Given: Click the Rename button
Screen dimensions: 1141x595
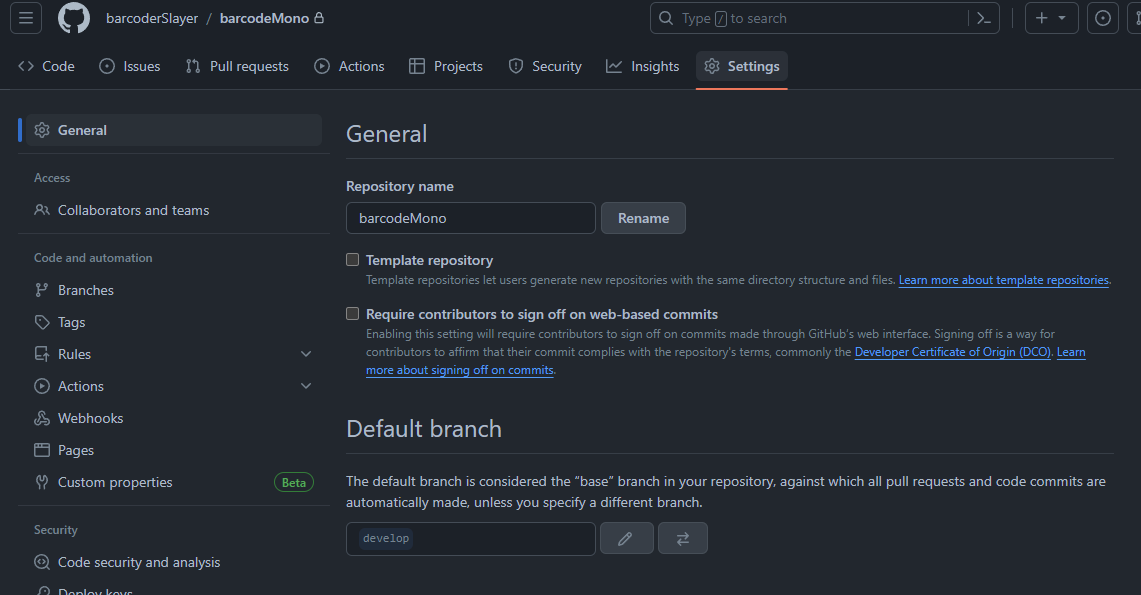Looking at the screenshot, I should click(x=643, y=218).
